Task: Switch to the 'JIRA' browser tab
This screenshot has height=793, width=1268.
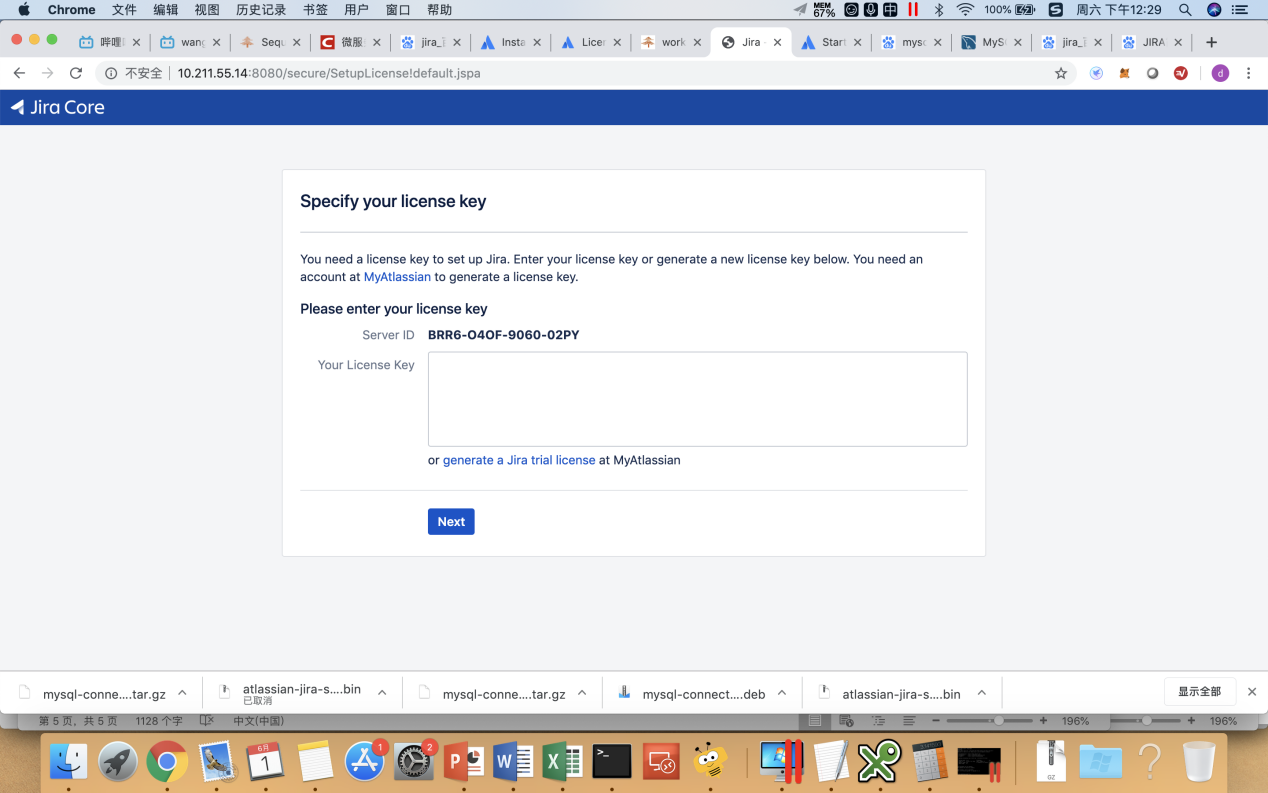Action: (x=1152, y=43)
